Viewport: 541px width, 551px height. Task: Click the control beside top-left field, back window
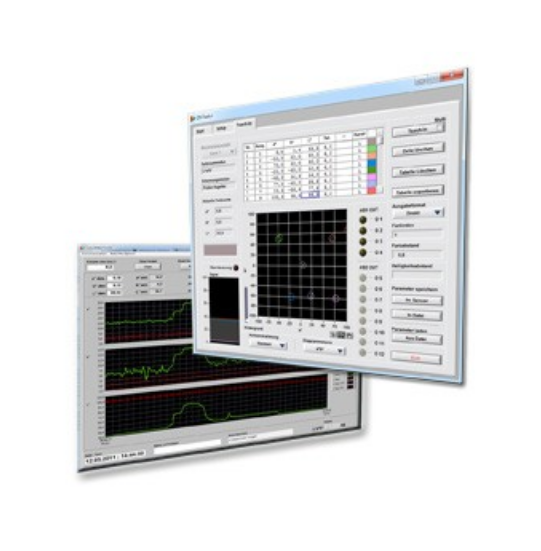148,266
